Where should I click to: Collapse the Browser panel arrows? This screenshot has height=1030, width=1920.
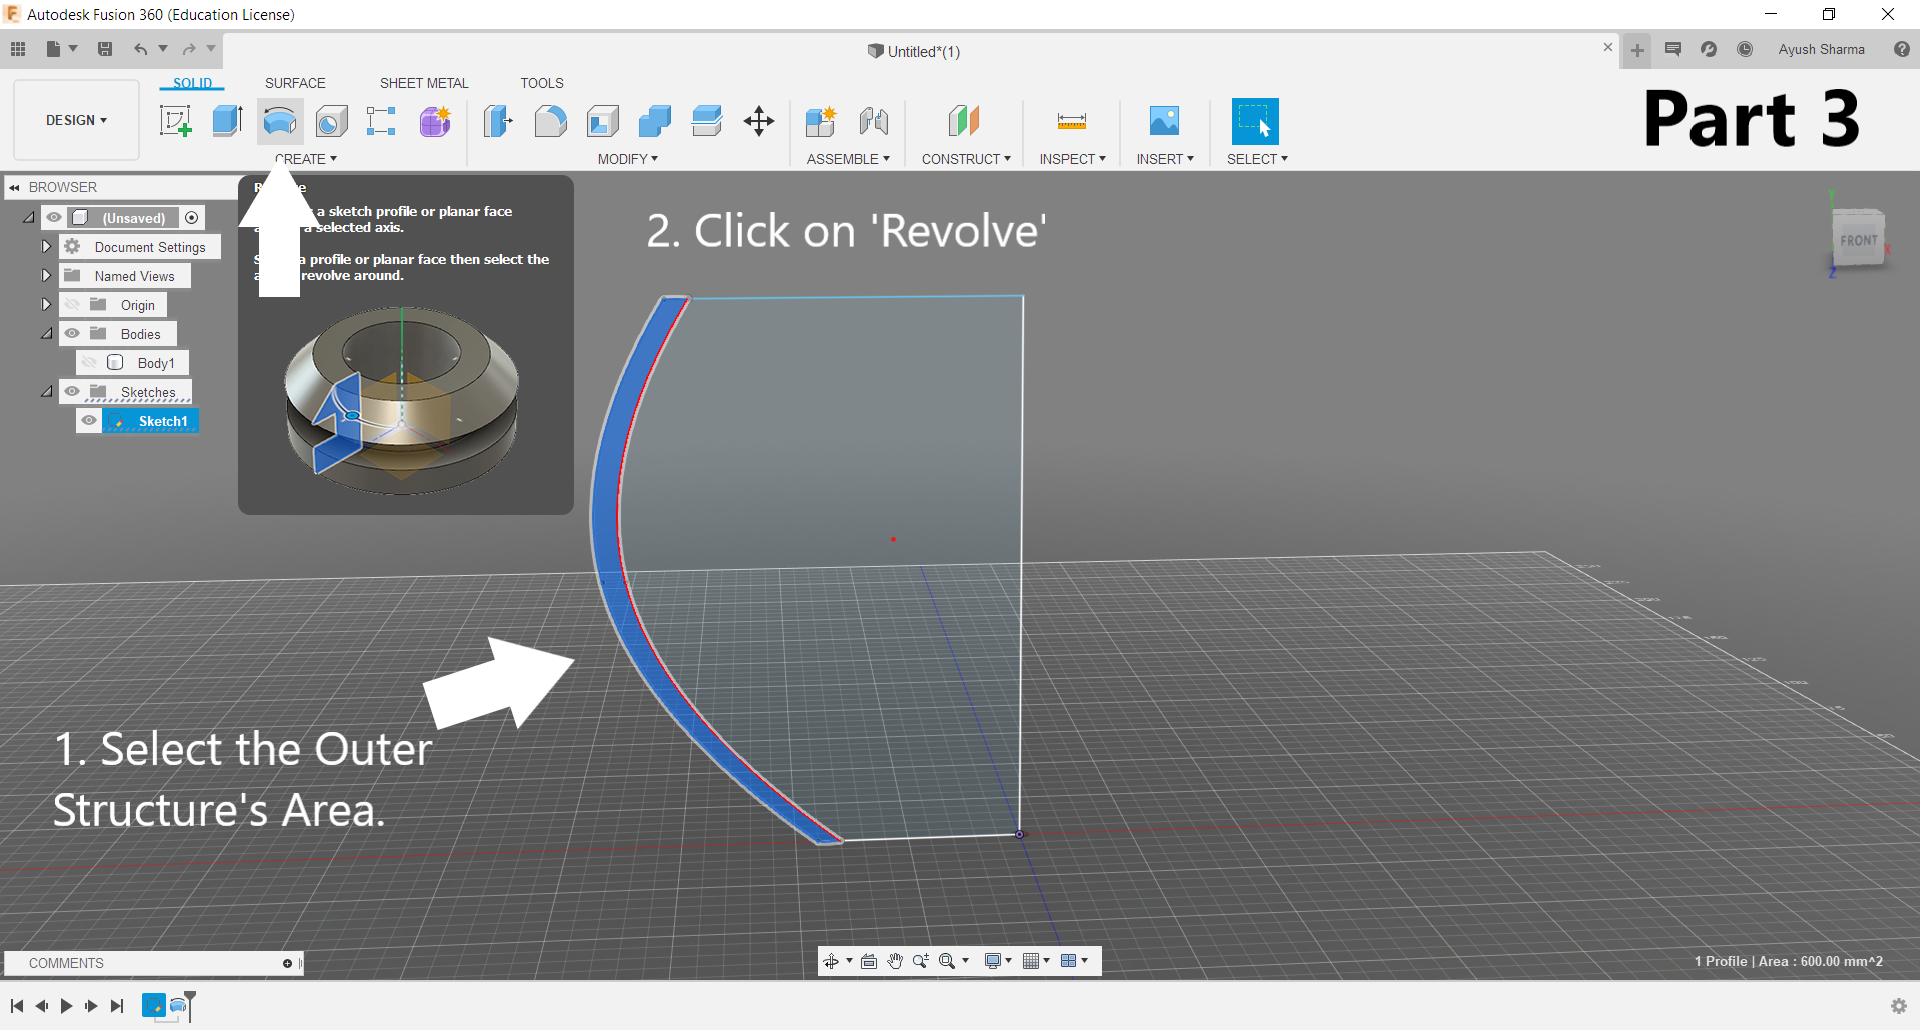[x=15, y=188]
